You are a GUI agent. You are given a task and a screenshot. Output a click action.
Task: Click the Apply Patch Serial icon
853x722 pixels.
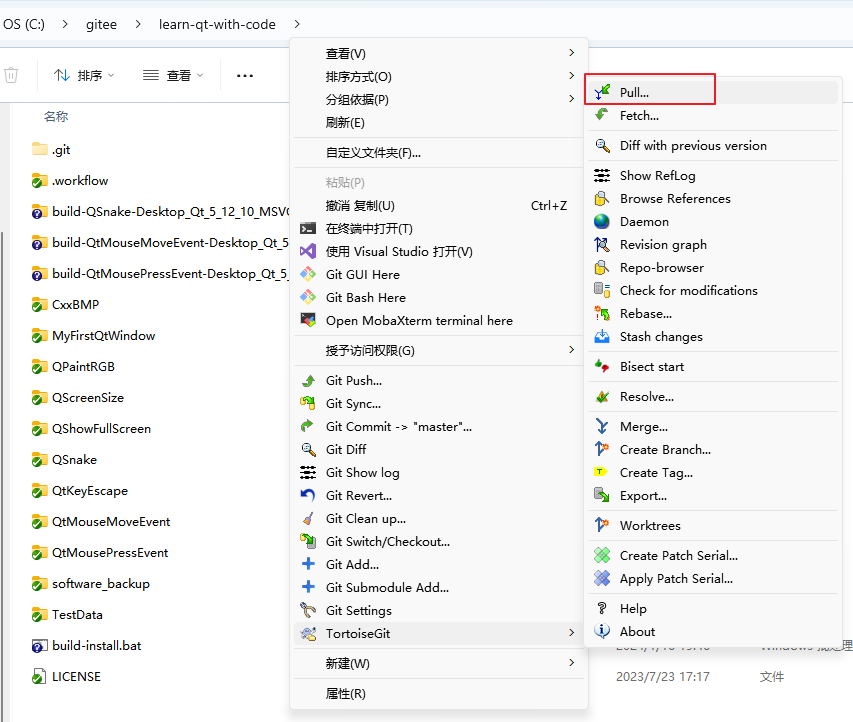tap(602, 578)
